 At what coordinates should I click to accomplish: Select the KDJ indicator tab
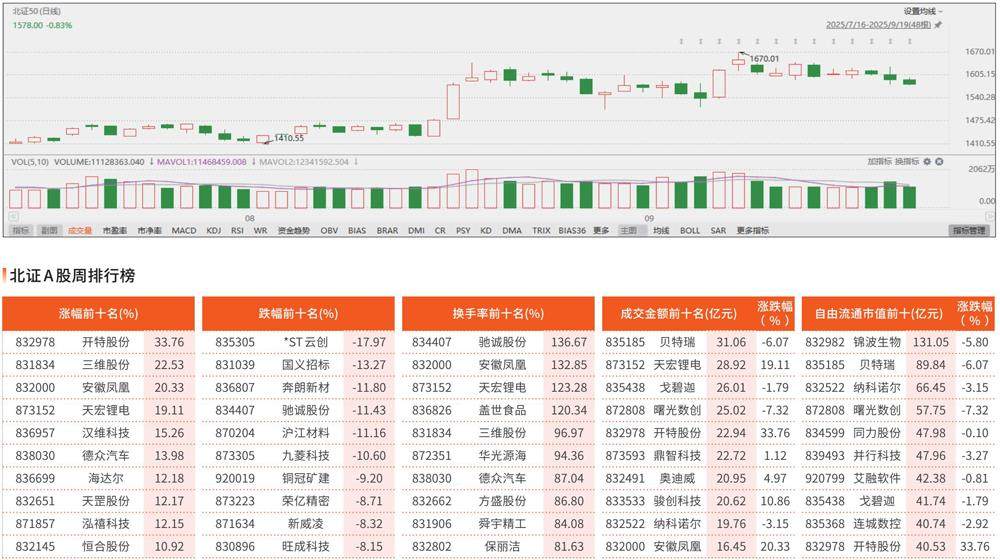click(214, 230)
